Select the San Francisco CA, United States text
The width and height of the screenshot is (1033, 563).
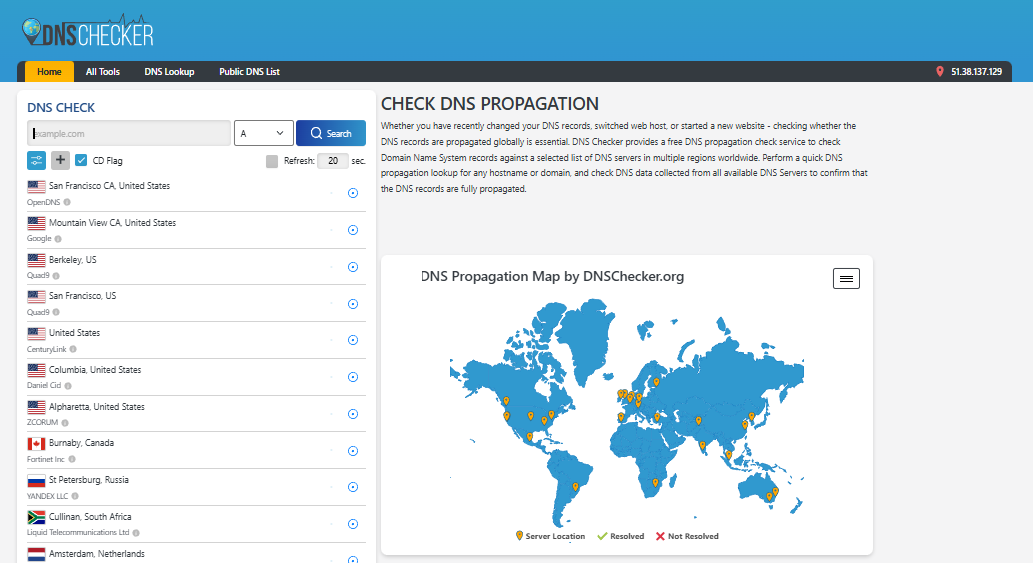click(109, 186)
